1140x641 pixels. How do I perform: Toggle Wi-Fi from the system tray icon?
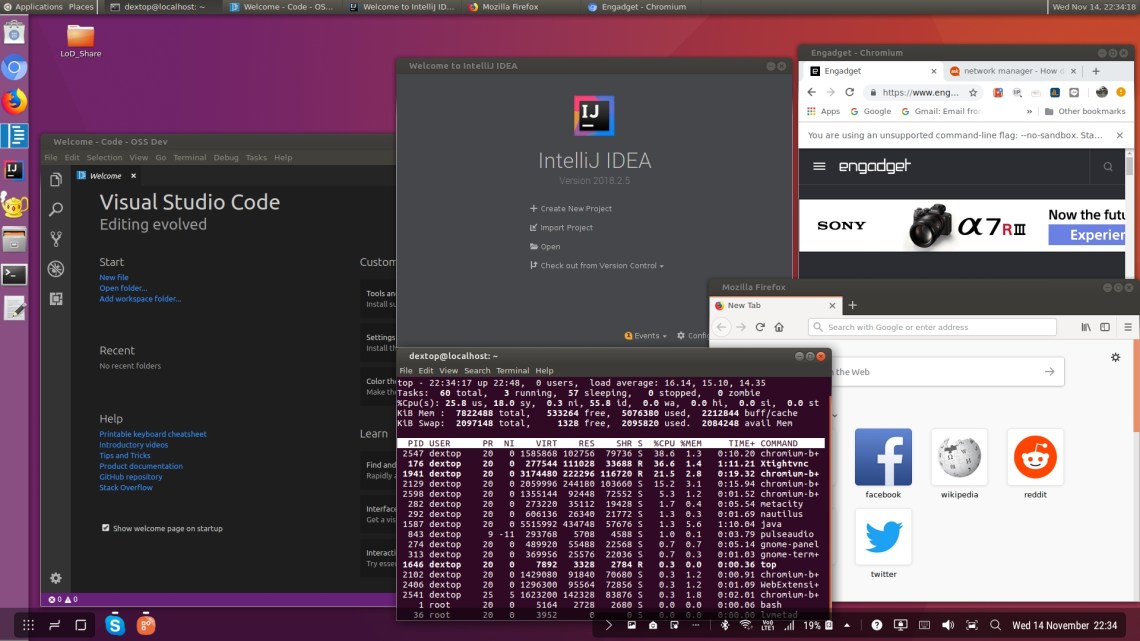click(x=746, y=624)
